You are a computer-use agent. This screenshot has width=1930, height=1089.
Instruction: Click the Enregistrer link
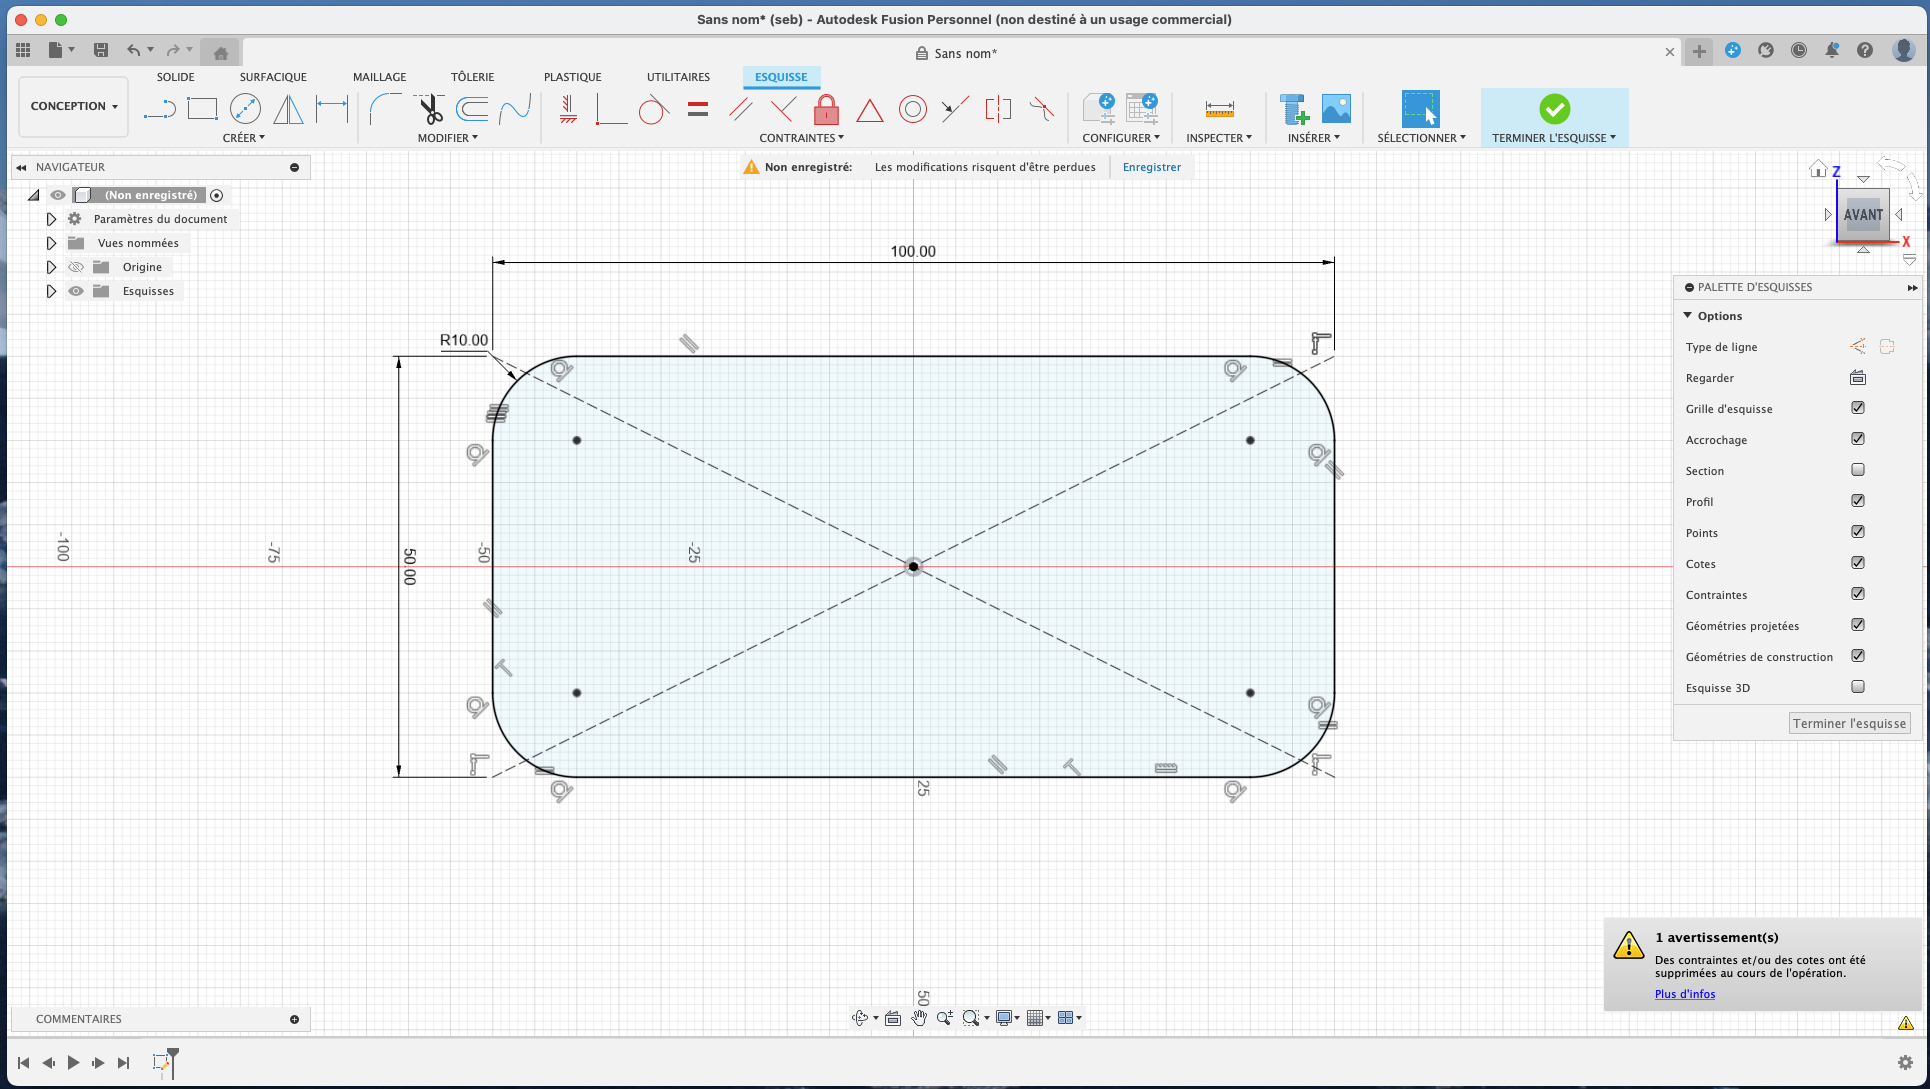(x=1151, y=167)
